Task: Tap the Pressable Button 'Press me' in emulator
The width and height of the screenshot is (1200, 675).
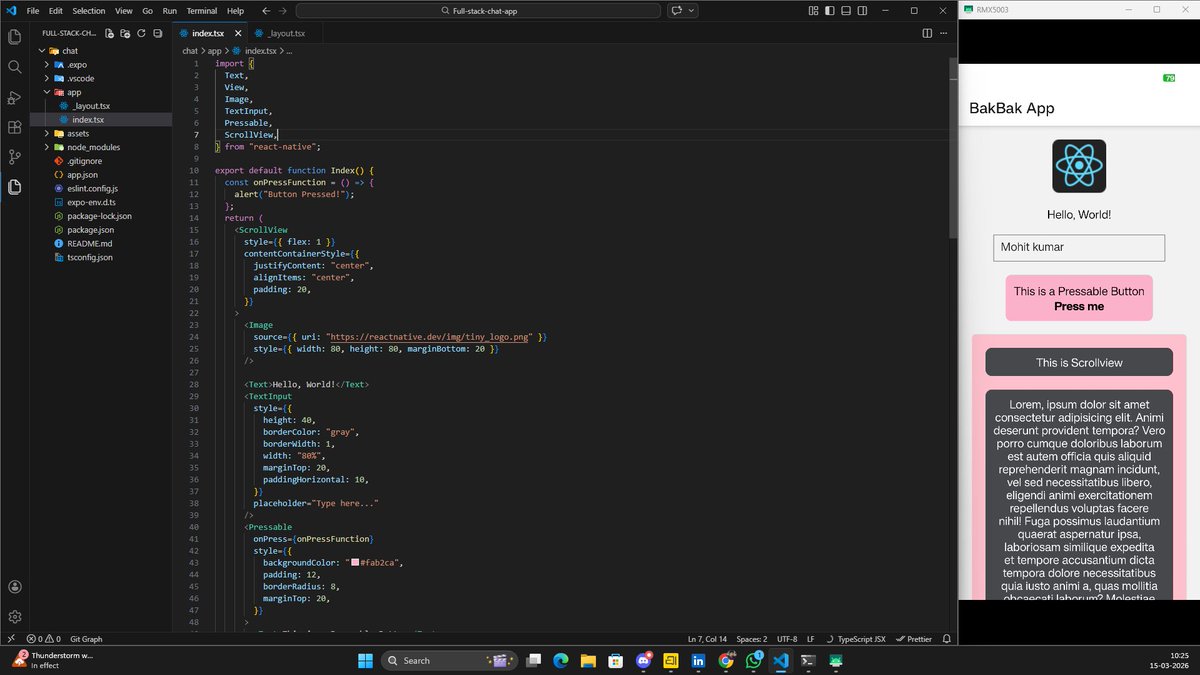Action: point(1079,299)
